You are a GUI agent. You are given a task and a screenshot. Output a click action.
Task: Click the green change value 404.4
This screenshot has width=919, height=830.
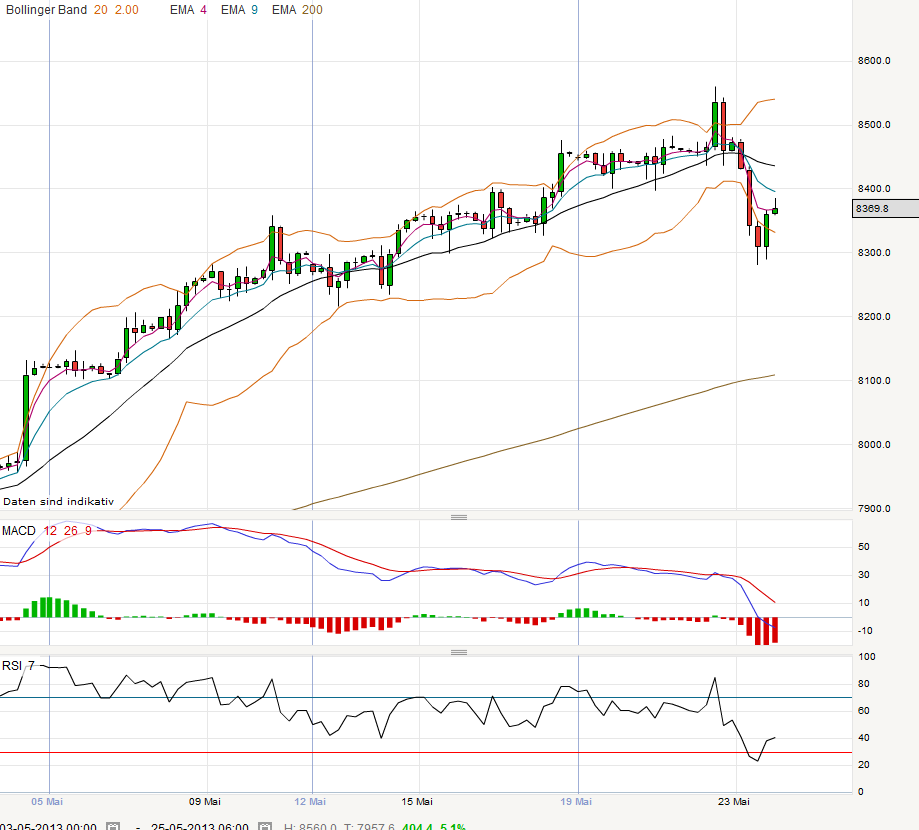click(417, 827)
